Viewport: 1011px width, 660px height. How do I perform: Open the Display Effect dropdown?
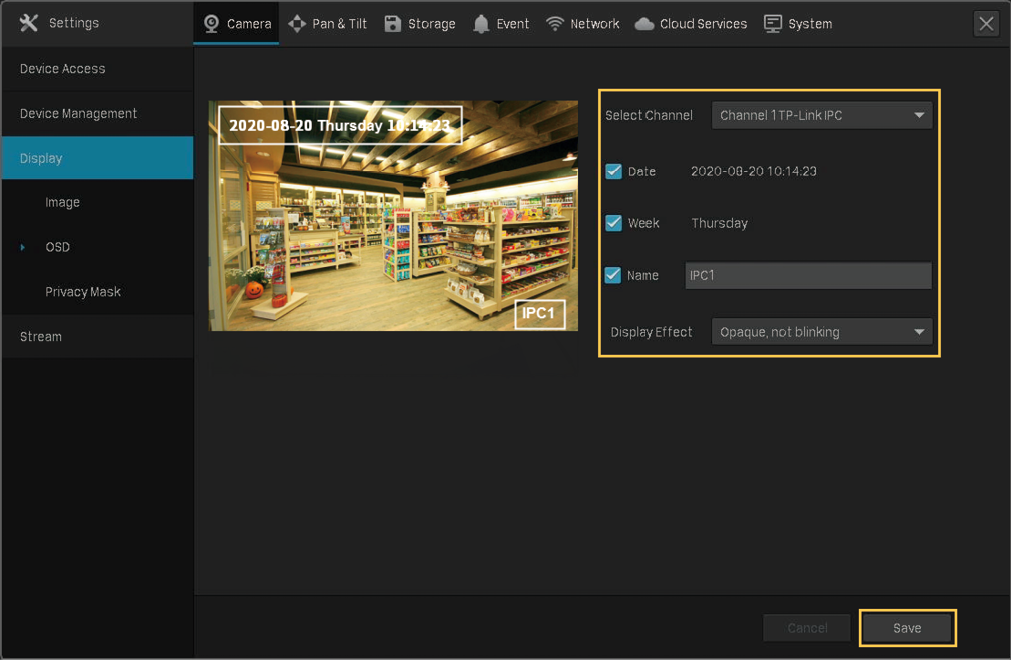click(x=821, y=332)
